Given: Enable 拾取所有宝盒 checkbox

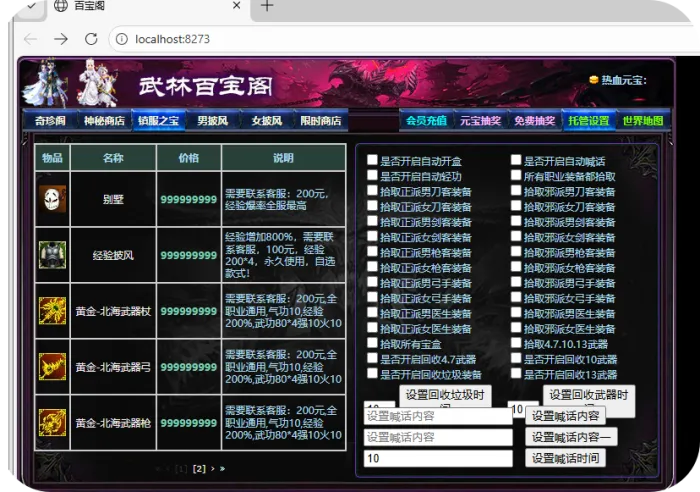Looking at the screenshot, I should point(372,342).
